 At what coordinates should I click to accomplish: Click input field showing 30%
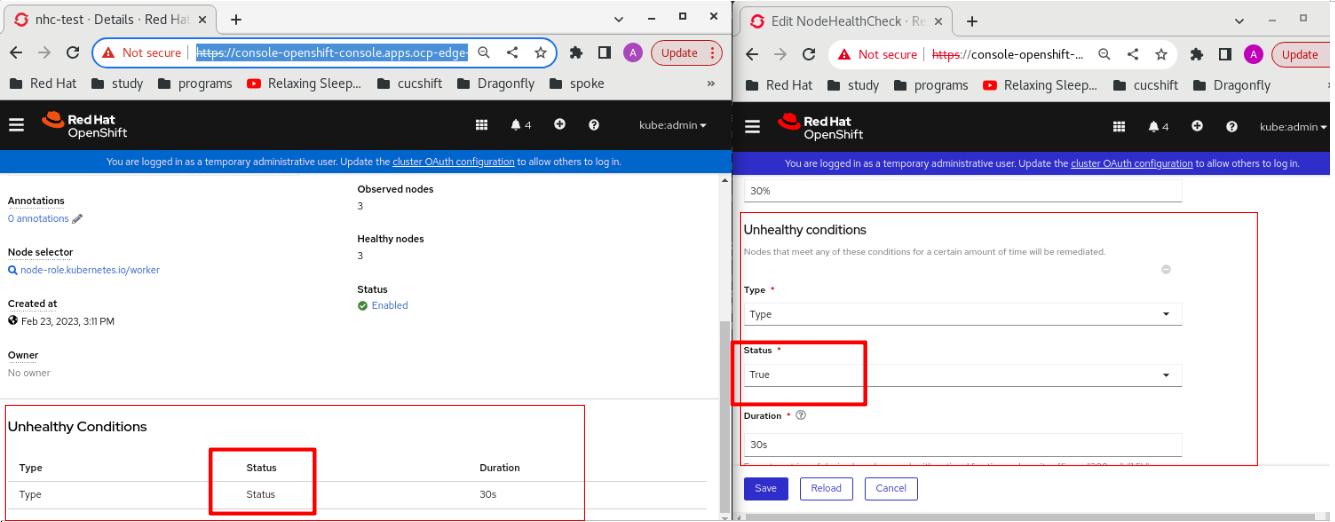(963, 190)
